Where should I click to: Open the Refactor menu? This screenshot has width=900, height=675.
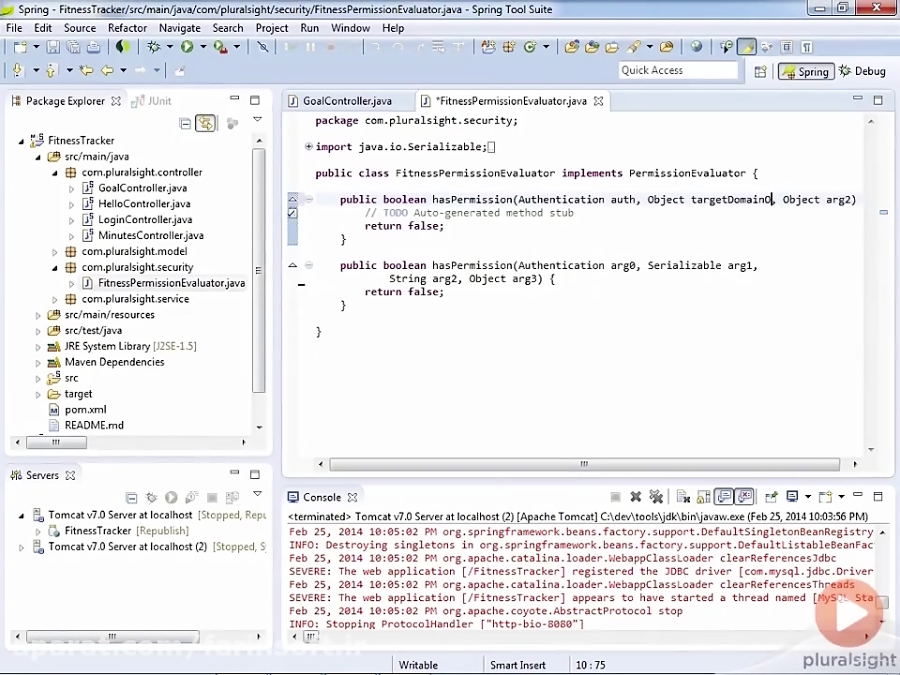[x=127, y=28]
